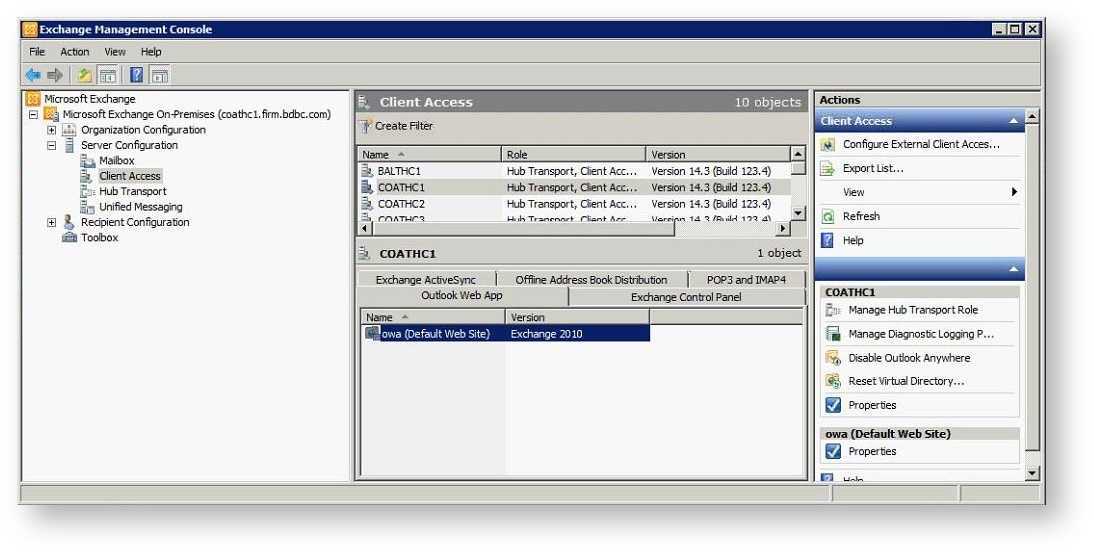The width and height of the screenshot is (1094, 553).
Task: Click the Configure External Client Access icon
Action: [x=828, y=144]
